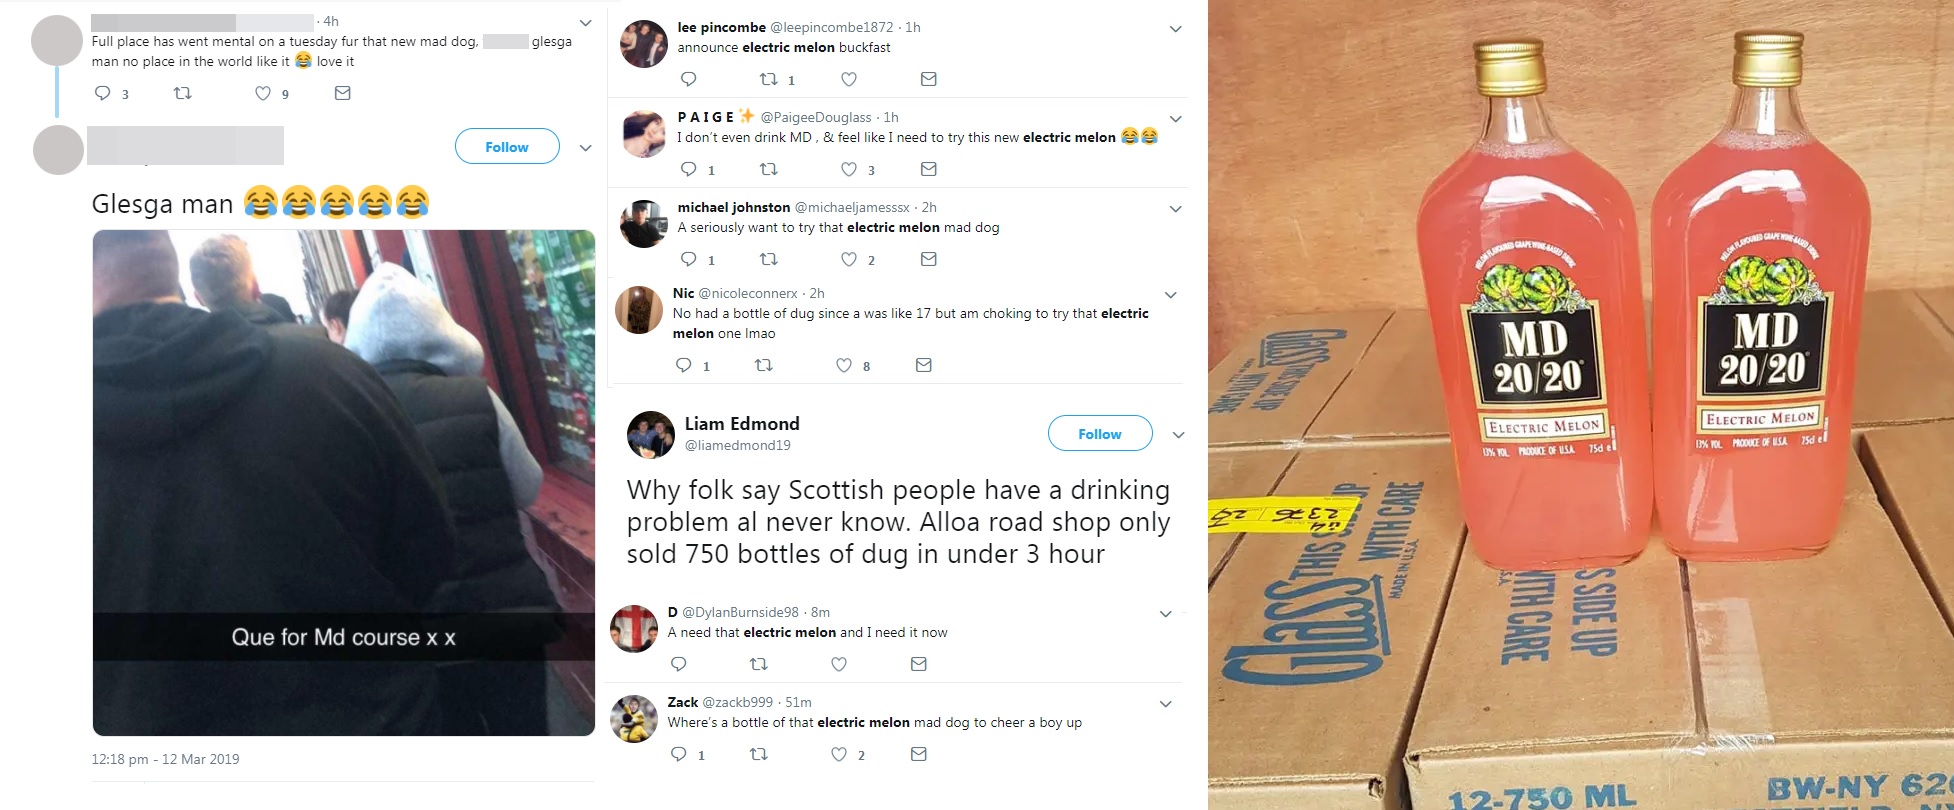Open the dropdown arrow on Zack's tweet
Viewport: 1954px width, 810px height.
[x=1165, y=704]
